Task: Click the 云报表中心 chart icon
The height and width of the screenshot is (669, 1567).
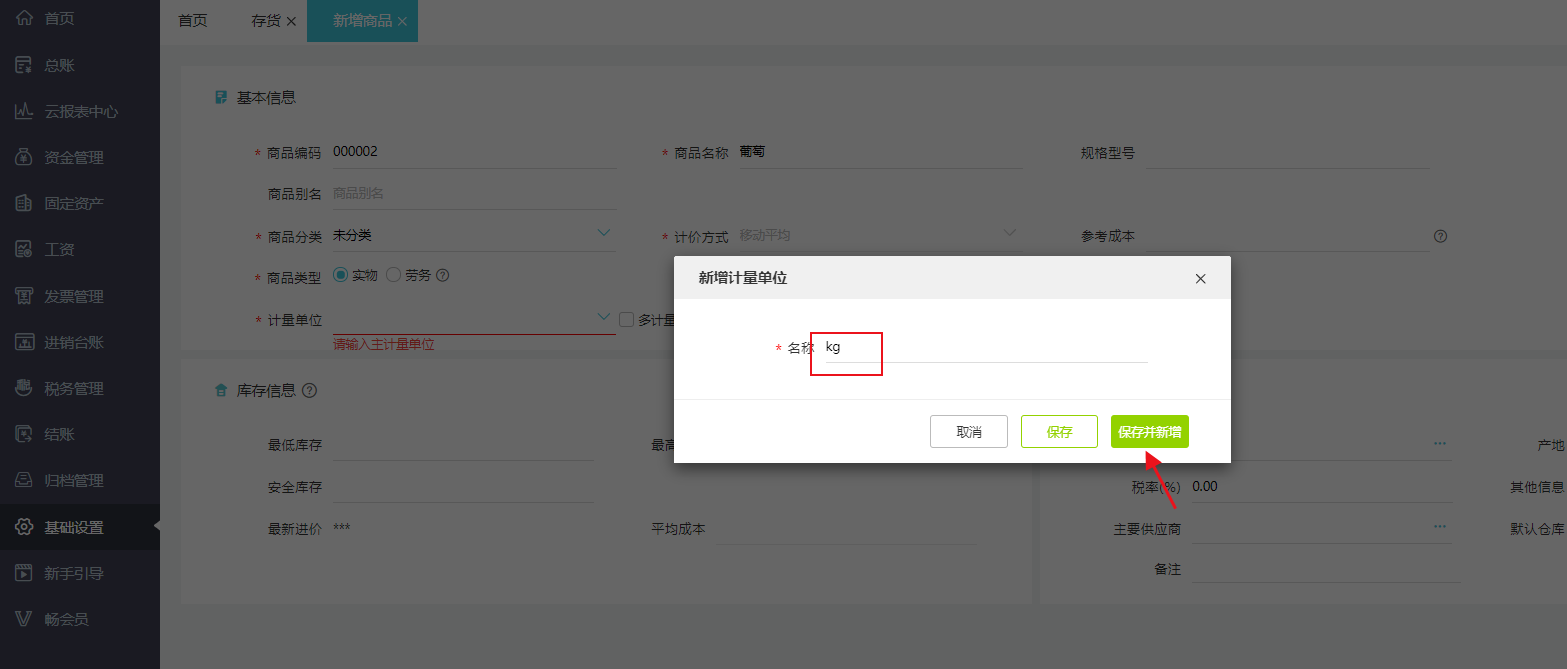Action: pos(25,111)
